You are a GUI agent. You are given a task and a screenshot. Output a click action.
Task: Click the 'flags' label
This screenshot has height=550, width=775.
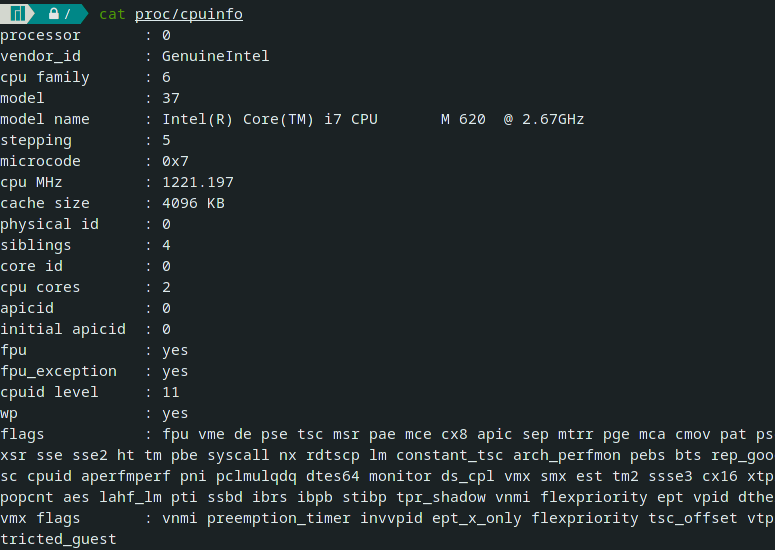22,434
